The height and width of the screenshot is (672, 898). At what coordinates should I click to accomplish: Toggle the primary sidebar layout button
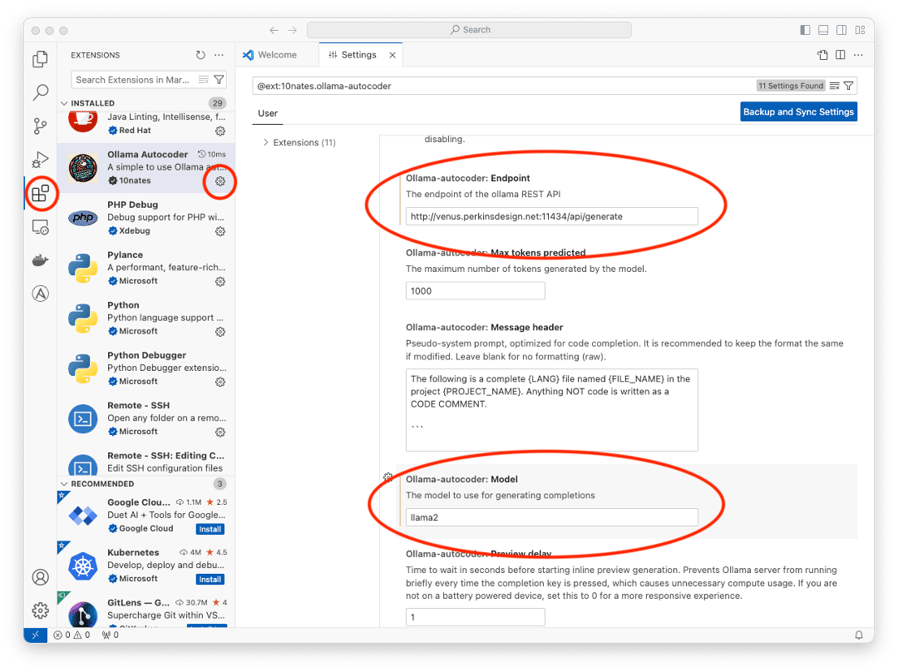tap(806, 30)
